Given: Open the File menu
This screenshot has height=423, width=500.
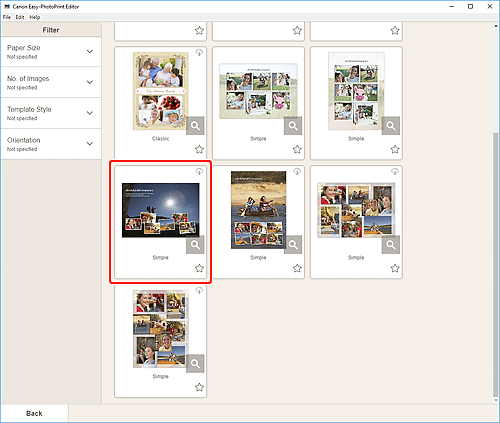Looking at the screenshot, I should (x=7, y=17).
